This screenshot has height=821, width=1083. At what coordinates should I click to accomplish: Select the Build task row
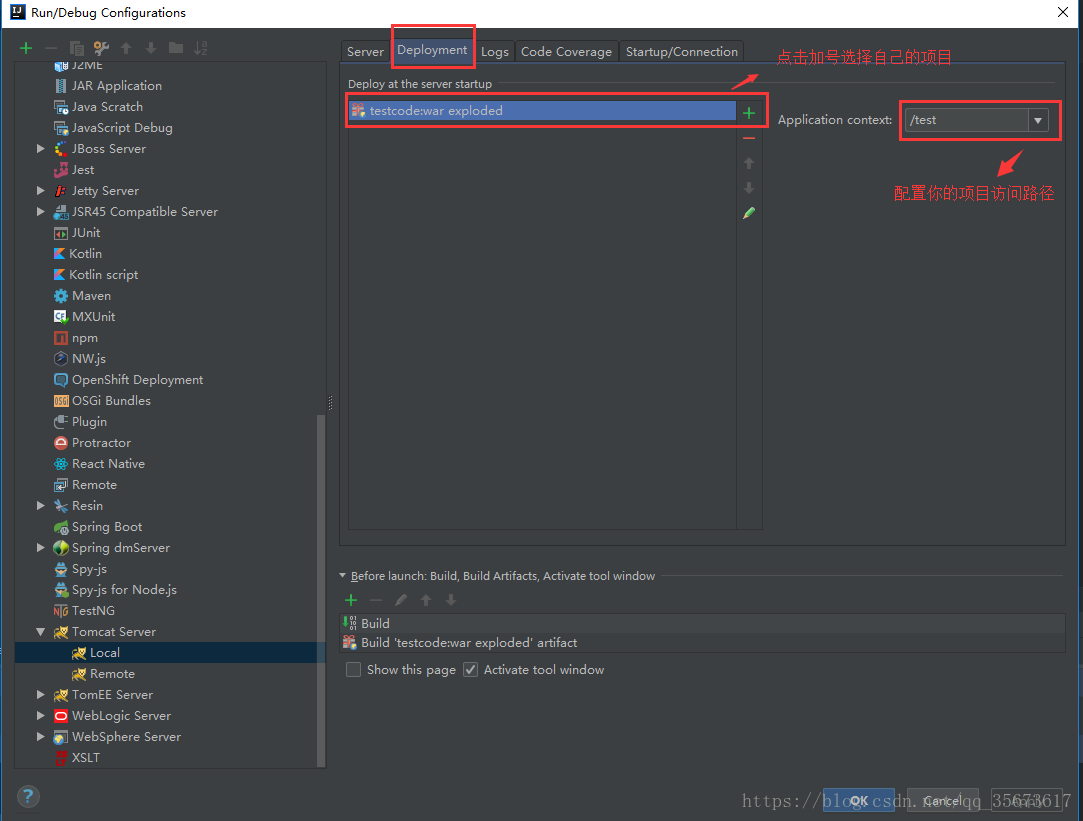703,624
